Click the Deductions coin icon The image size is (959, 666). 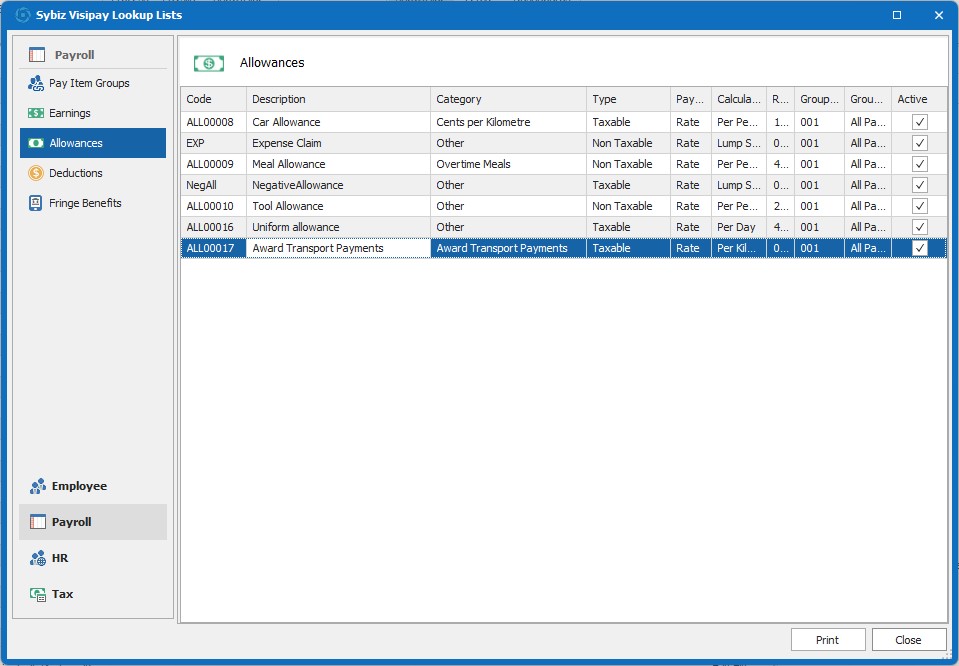[35, 173]
